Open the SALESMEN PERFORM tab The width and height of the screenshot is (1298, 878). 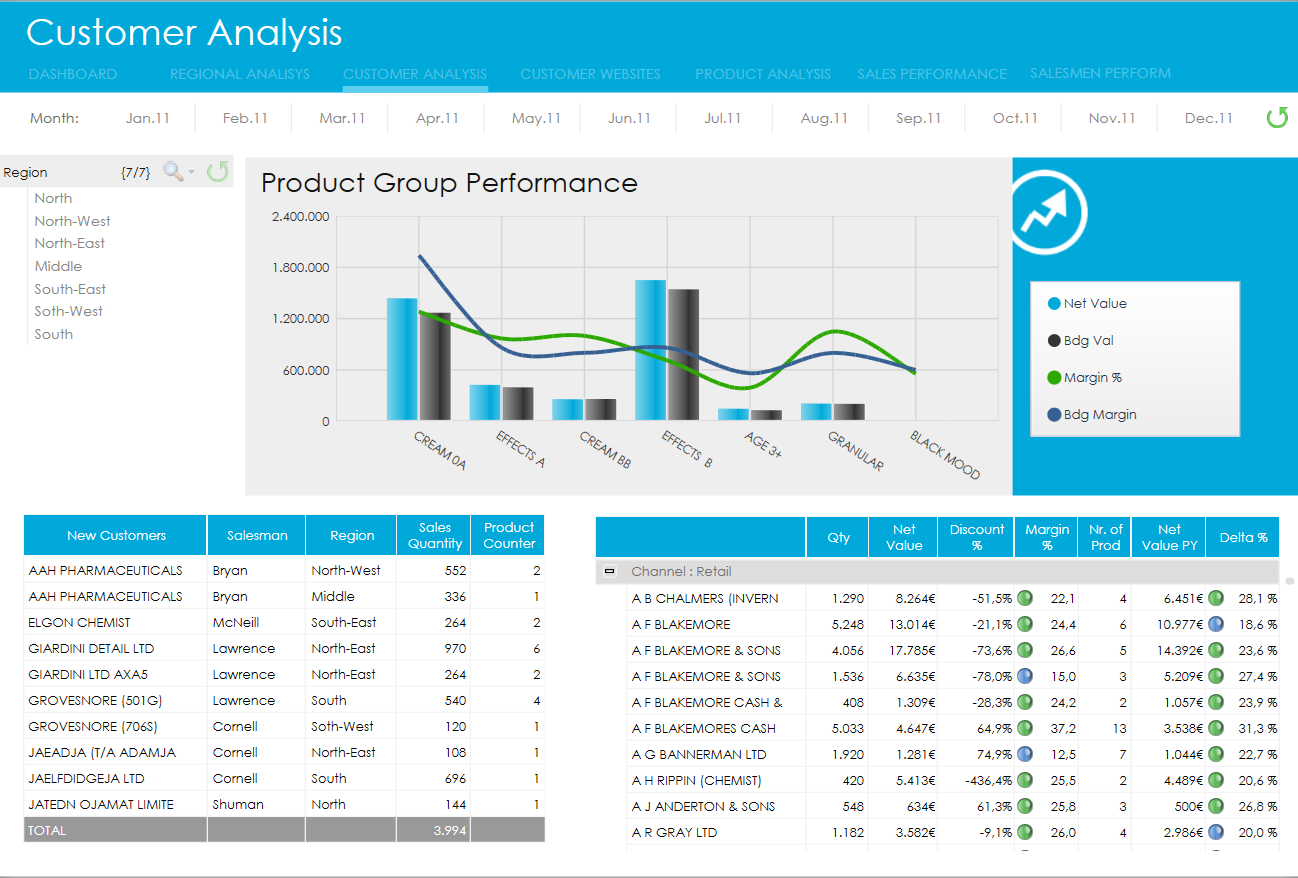(1100, 73)
